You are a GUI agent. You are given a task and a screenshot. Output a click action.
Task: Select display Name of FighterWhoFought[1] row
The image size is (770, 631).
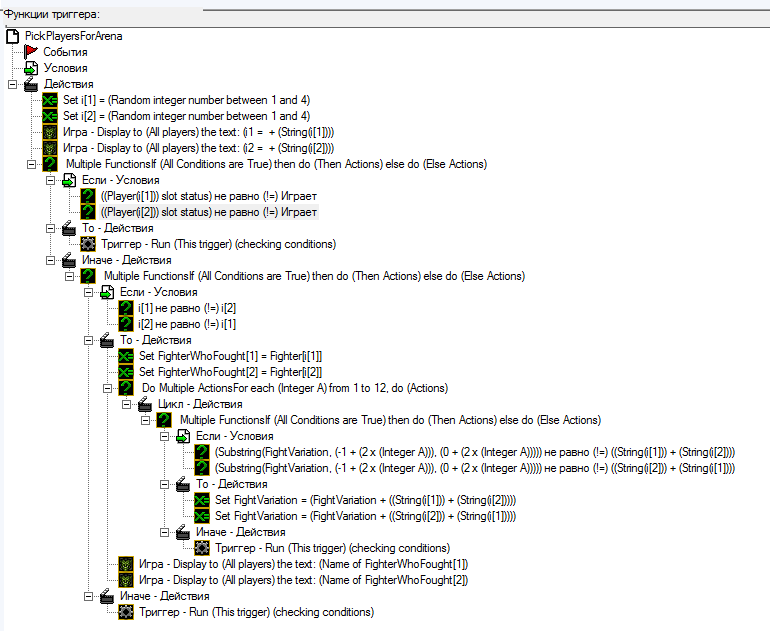click(303, 564)
